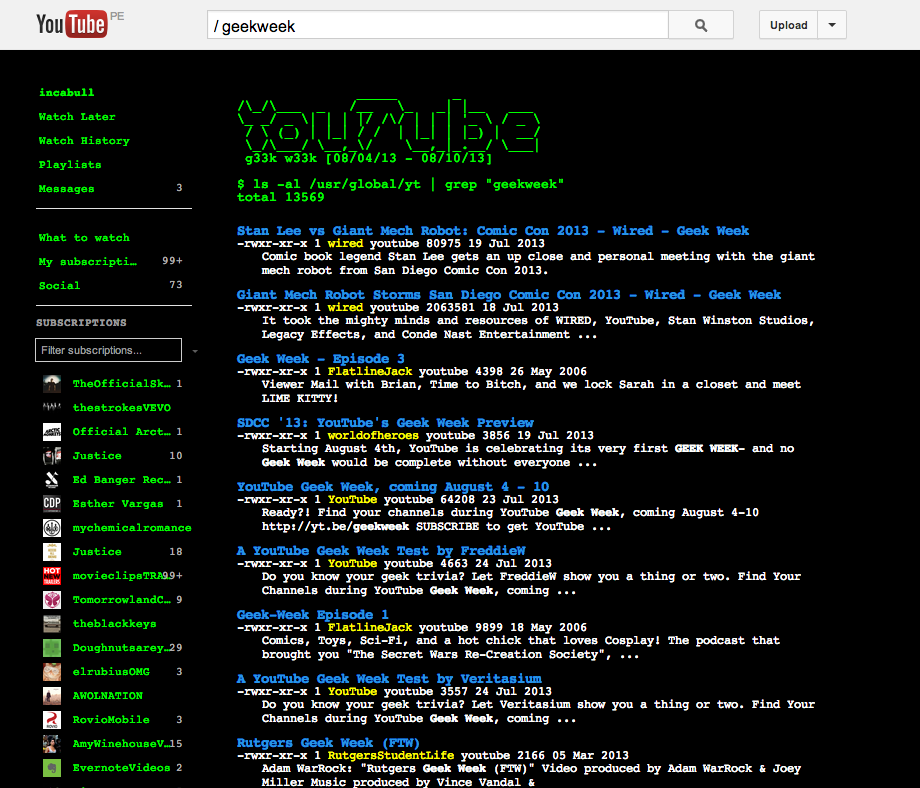Open elrubiusOMG channel avatar
The width and height of the screenshot is (920, 788).
click(52, 672)
